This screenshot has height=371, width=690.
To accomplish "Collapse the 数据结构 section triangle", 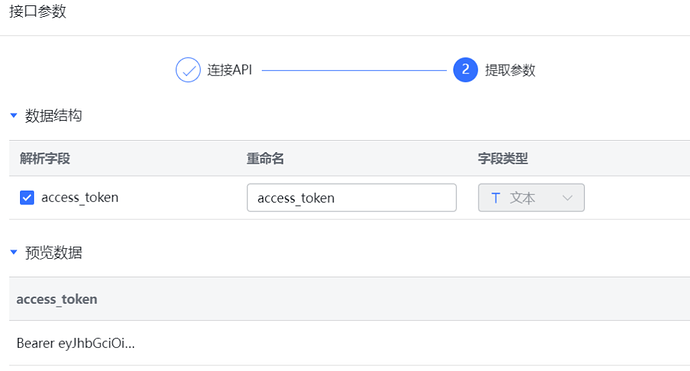I will point(14,116).
